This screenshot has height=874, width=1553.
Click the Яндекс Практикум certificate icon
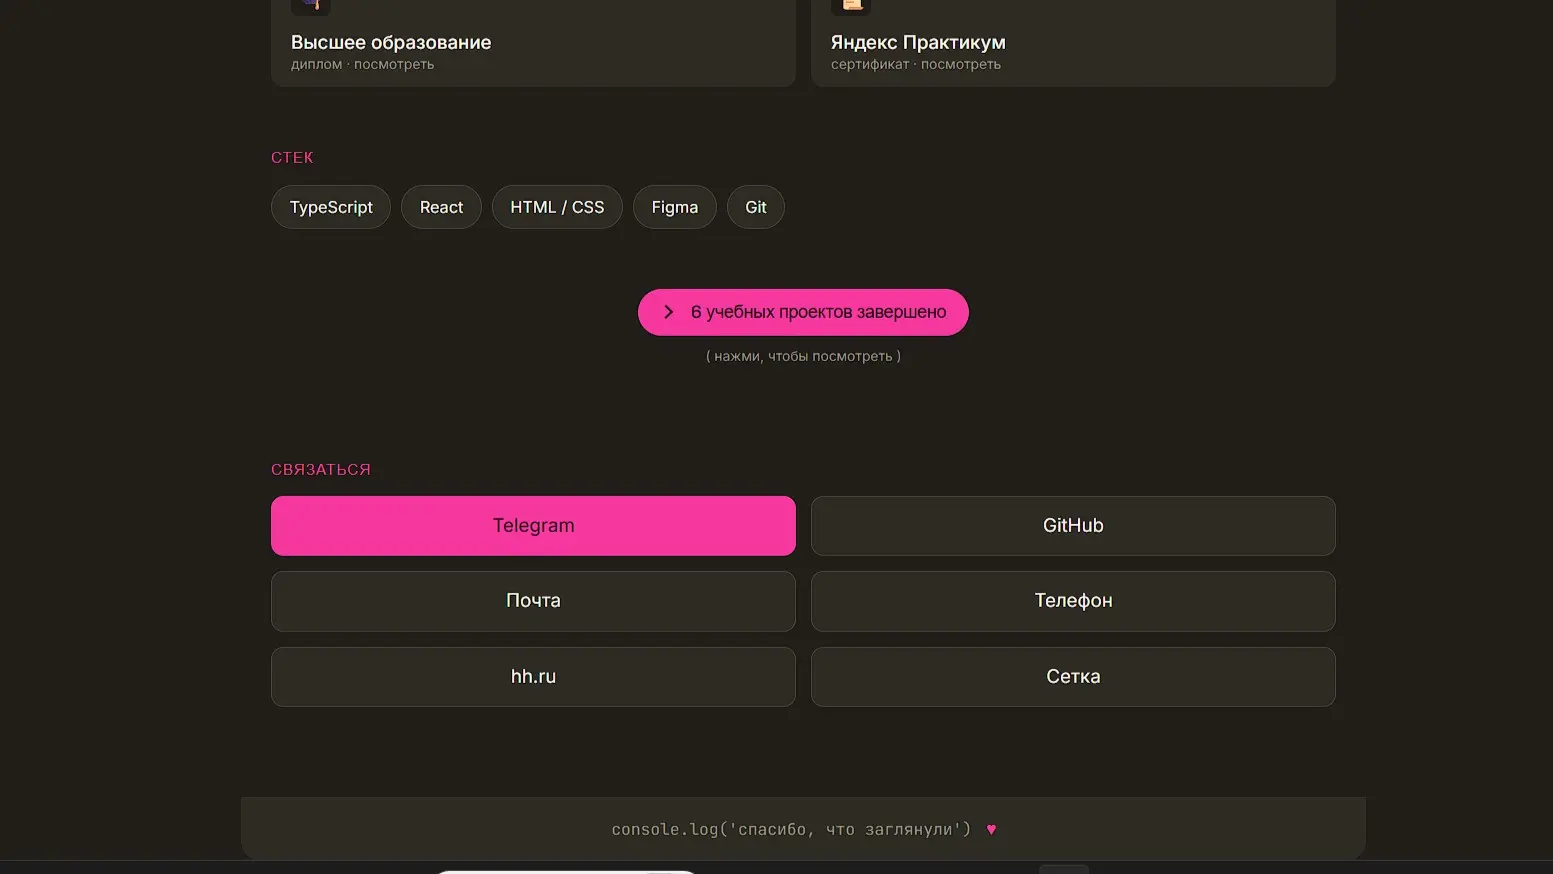coord(851,6)
